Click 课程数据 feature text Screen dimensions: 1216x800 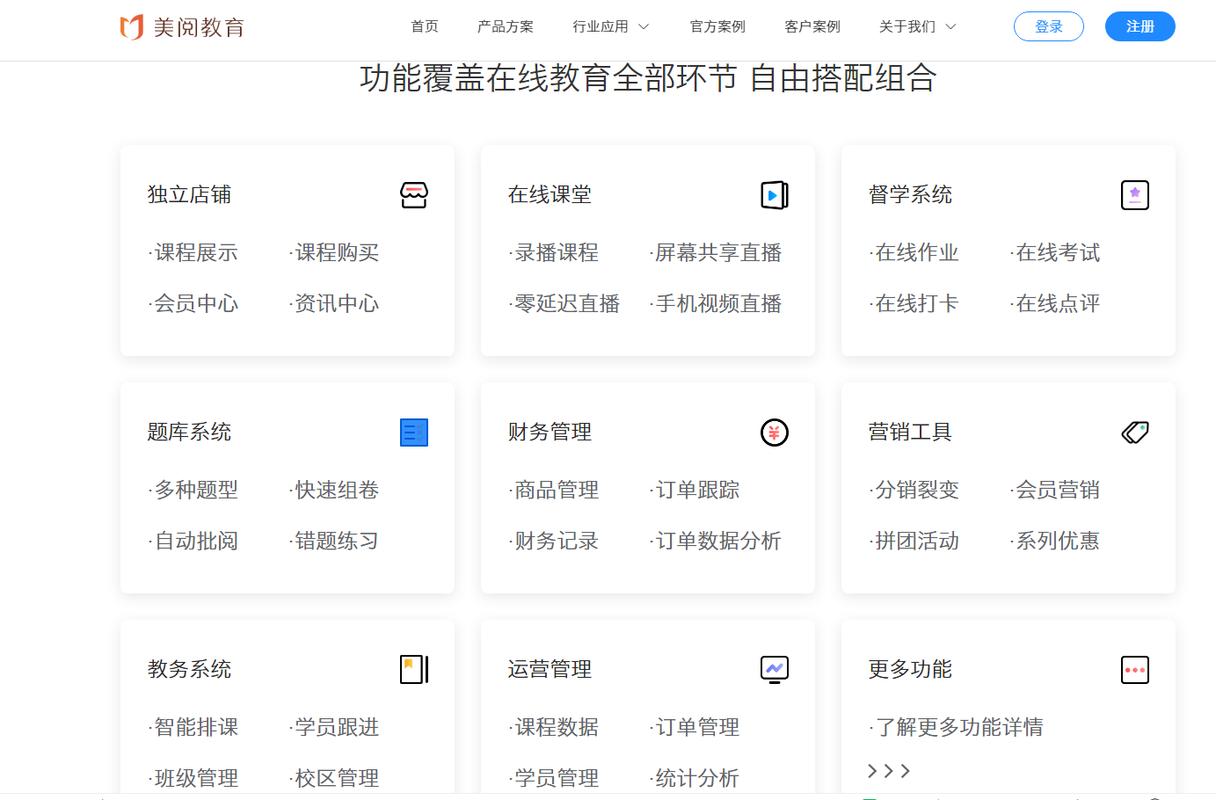[x=554, y=727]
